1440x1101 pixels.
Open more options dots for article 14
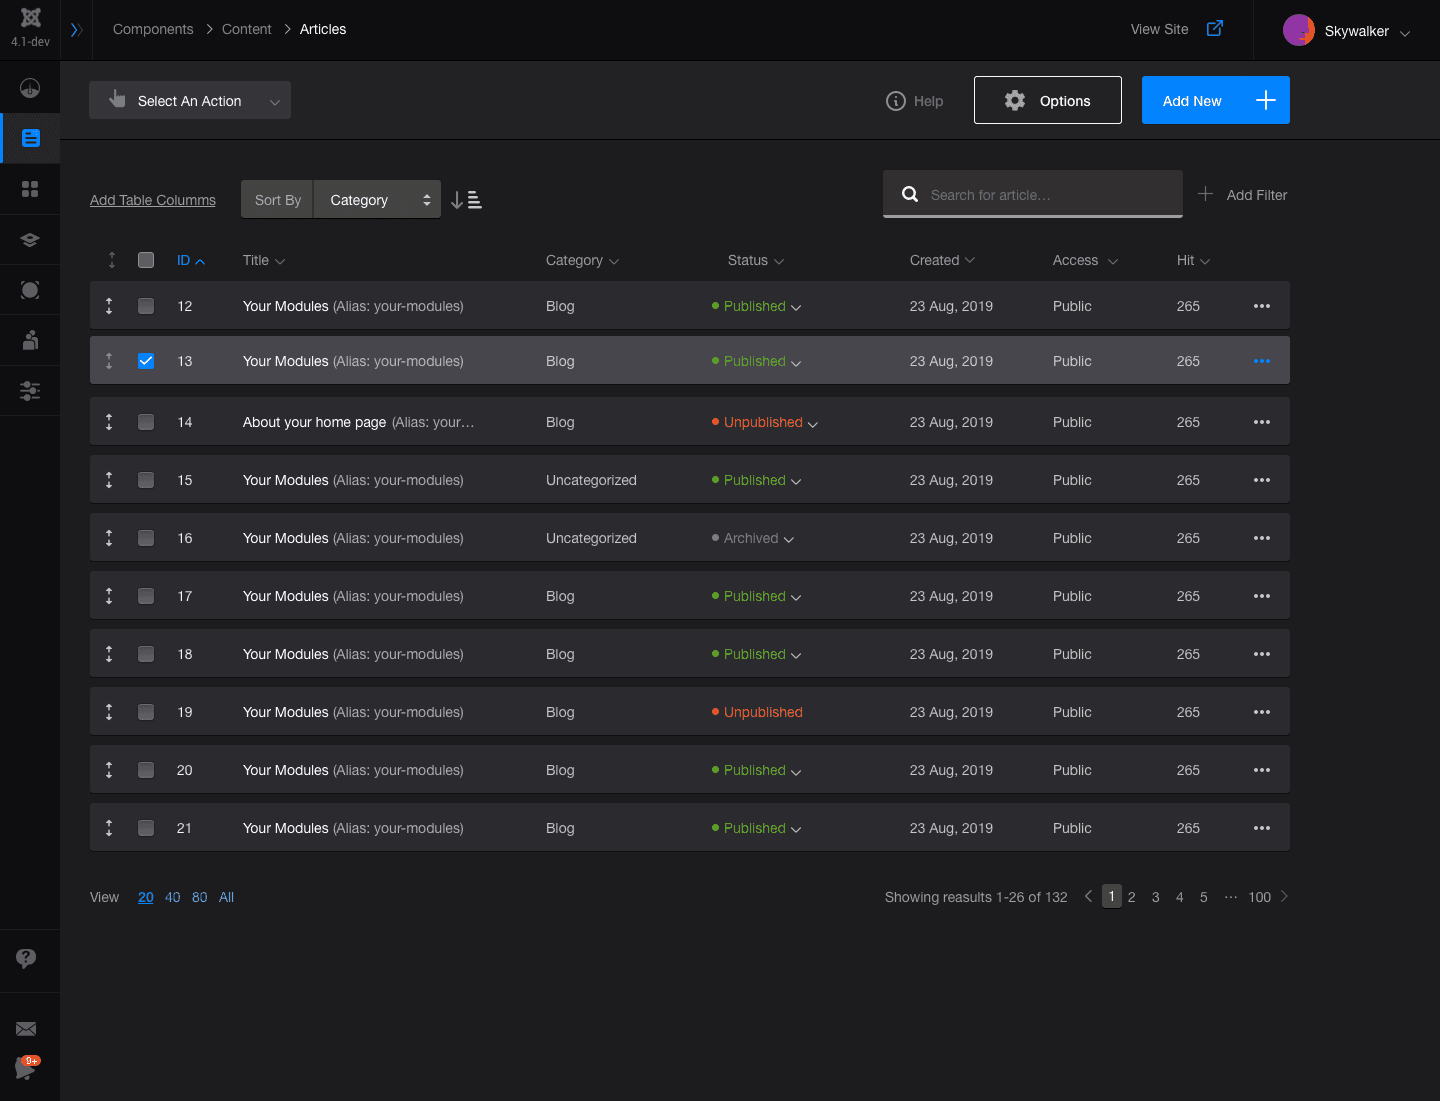pyautogui.click(x=1262, y=422)
